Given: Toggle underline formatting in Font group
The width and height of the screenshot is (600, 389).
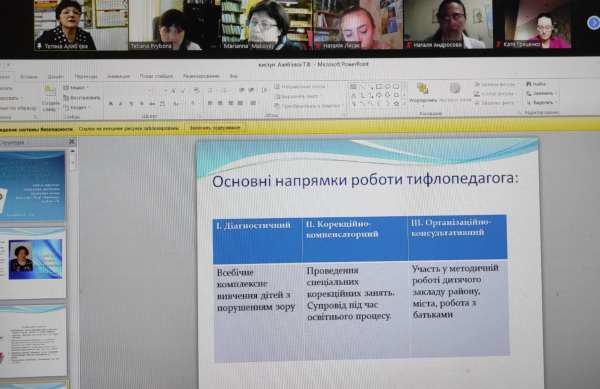Looking at the screenshot, I should (131, 104).
